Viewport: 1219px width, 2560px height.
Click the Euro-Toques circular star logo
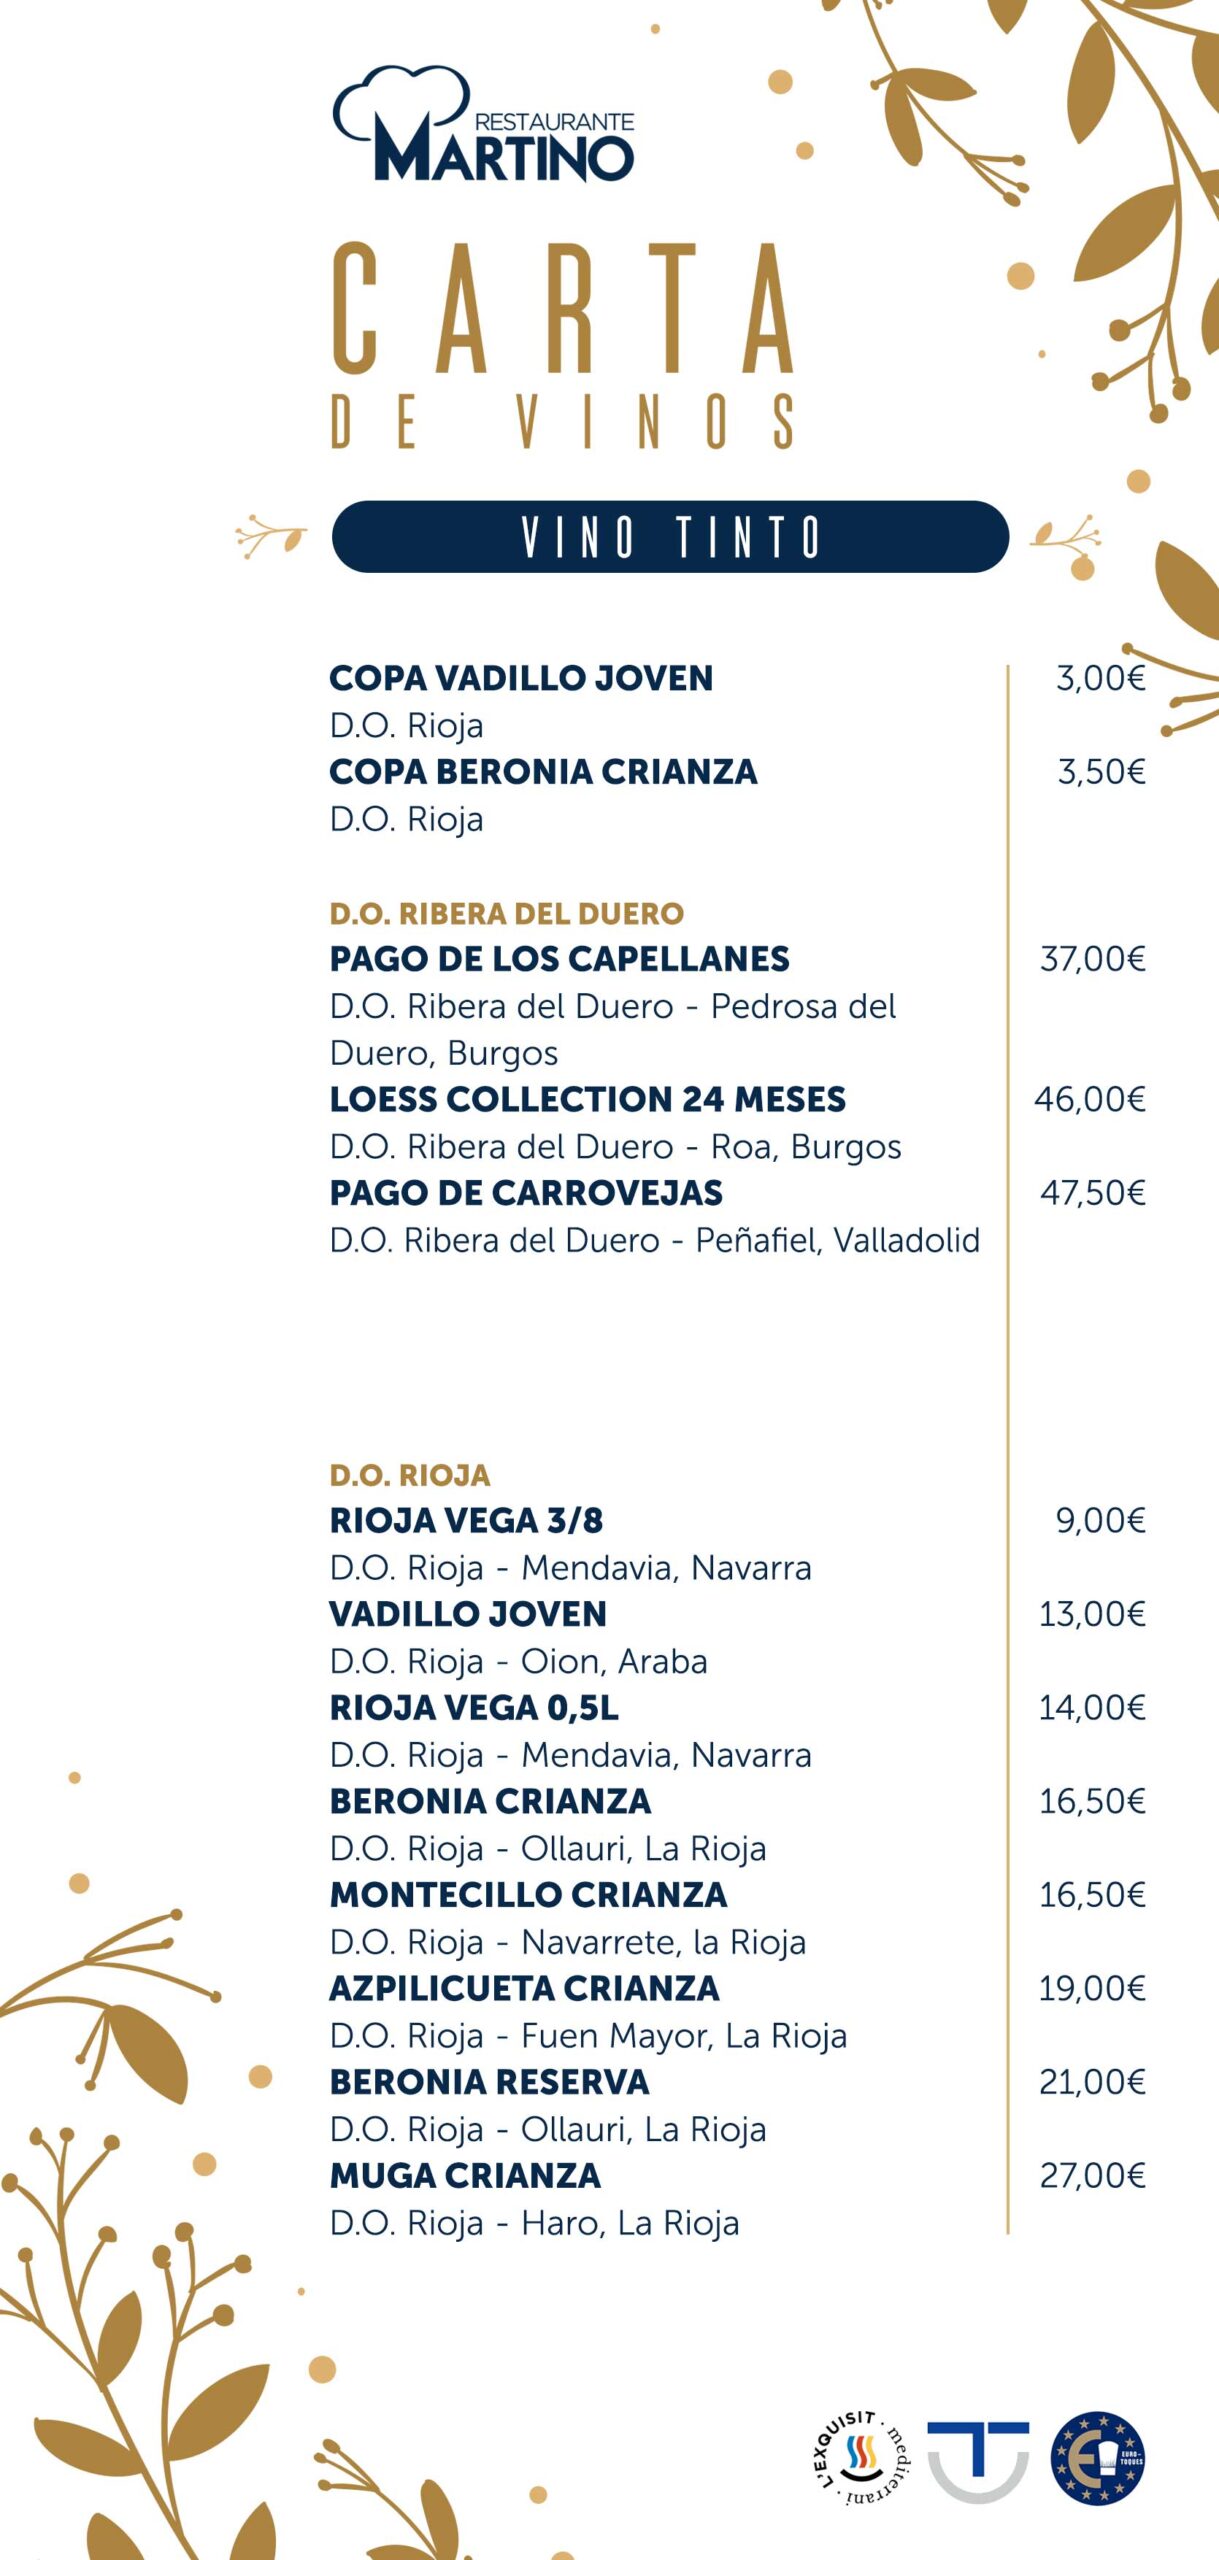[1097, 2458]
